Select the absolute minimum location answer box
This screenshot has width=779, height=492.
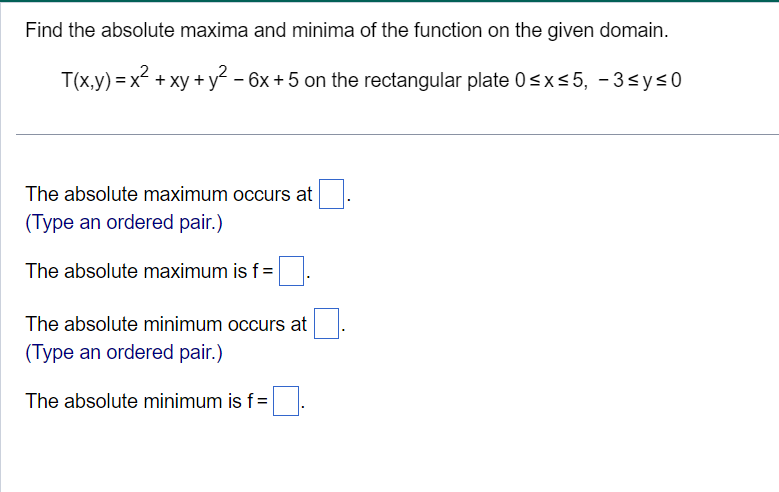pyautogui.click(x=326, y=324)
